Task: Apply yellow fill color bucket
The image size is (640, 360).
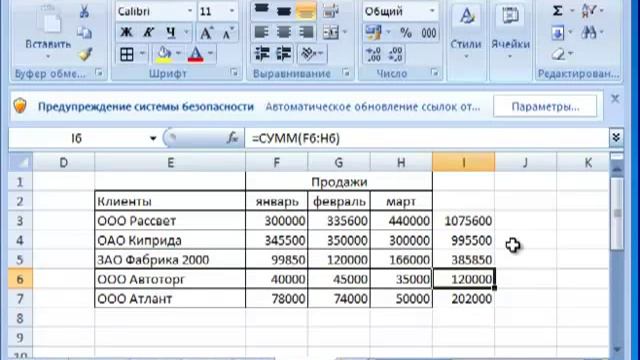Action: [x=164, y=54]
